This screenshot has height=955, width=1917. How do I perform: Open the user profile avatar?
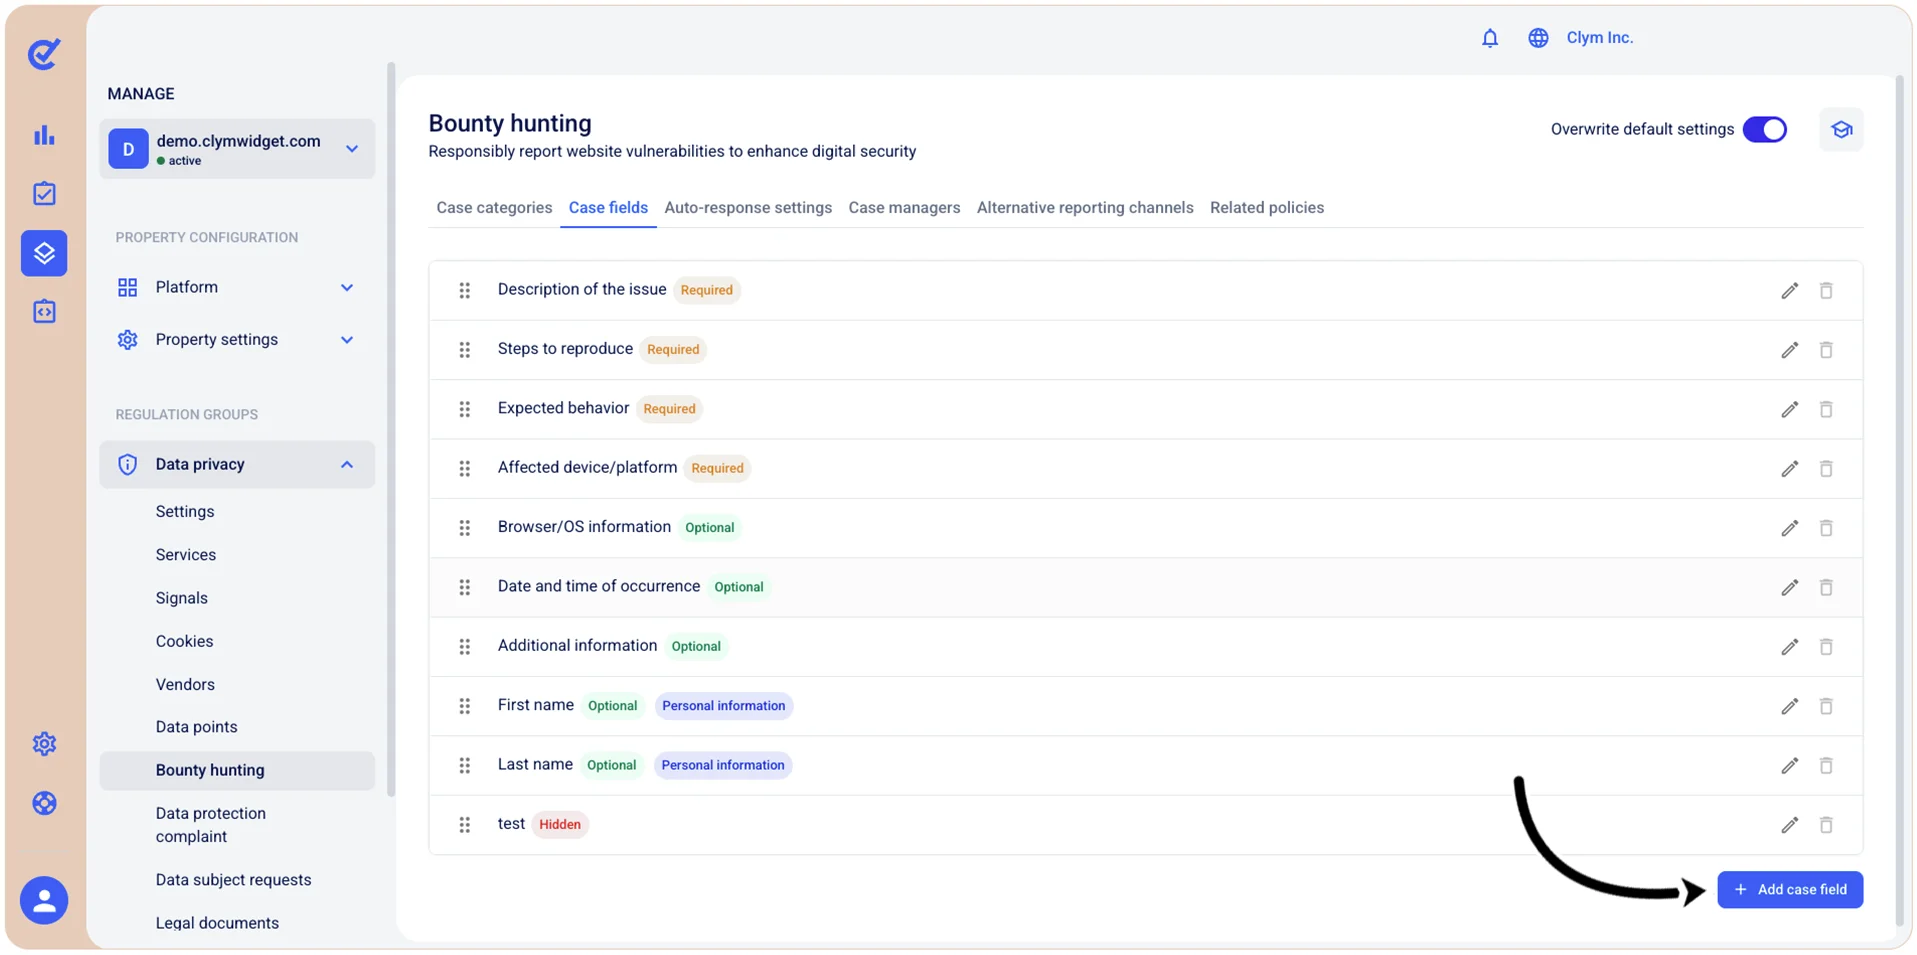[44, 901]
